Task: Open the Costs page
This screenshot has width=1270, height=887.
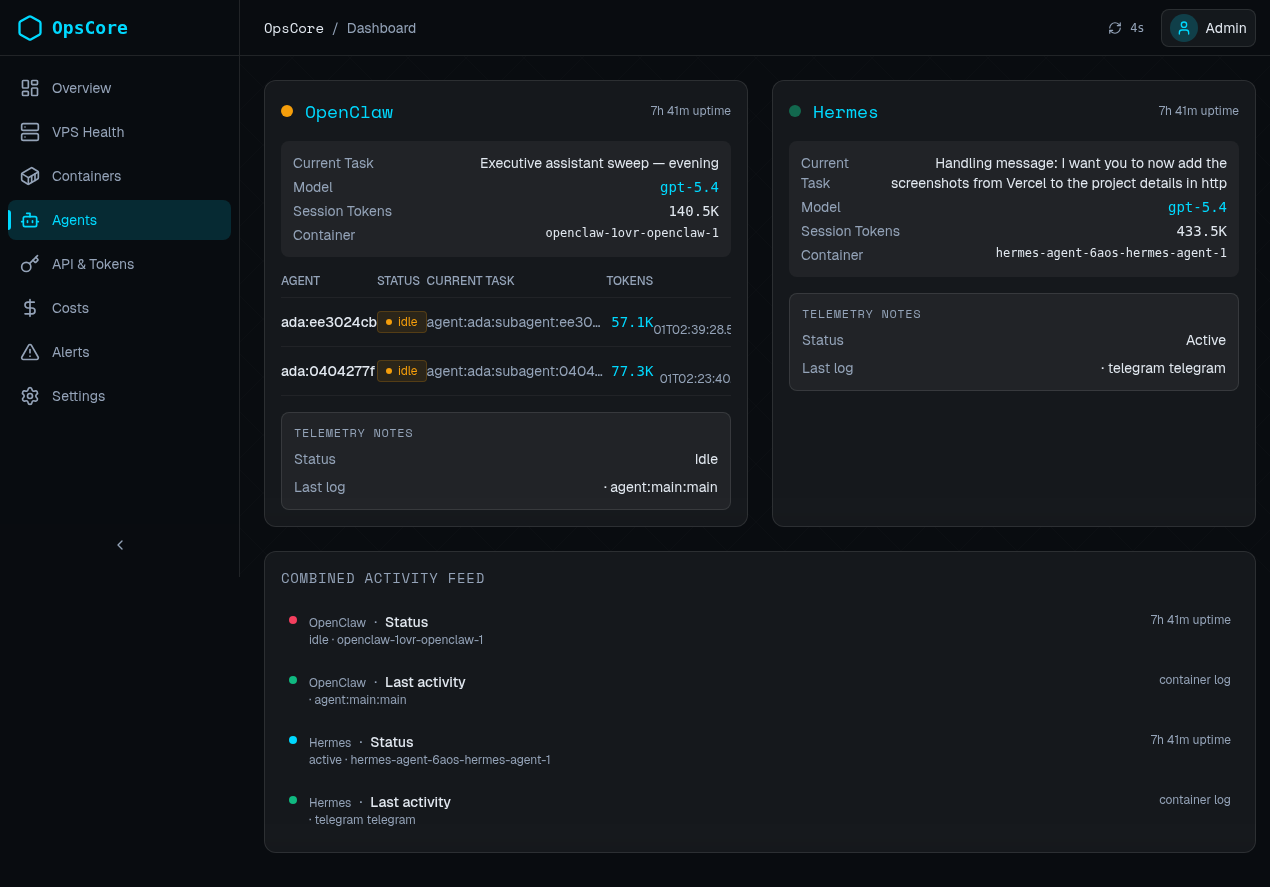Action: point(119,308)
